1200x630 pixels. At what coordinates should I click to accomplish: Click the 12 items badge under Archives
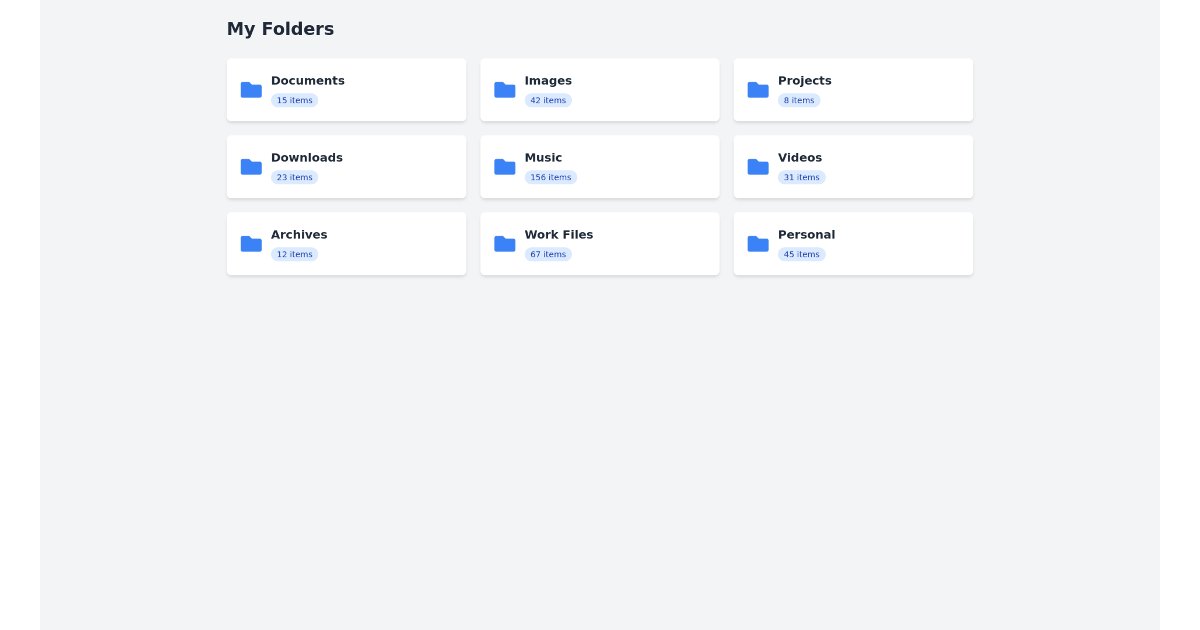tap(294, 254)
